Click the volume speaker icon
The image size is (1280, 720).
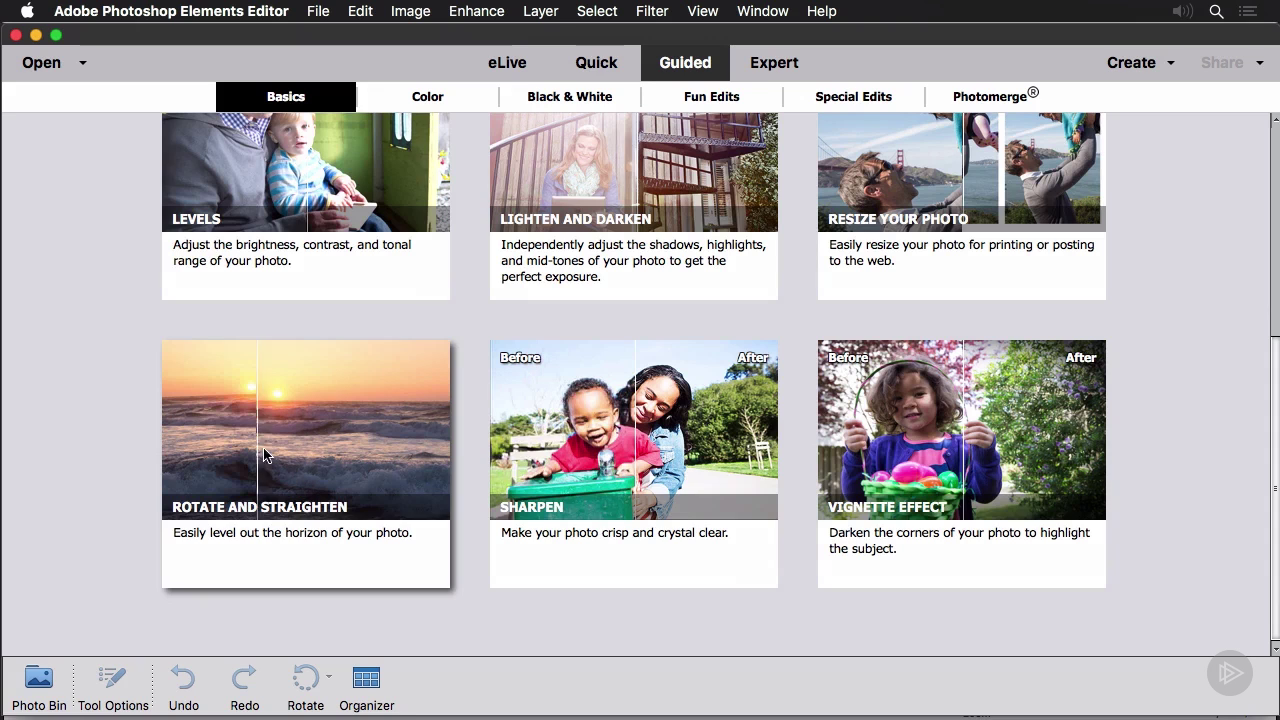(x=1181, y=11)
